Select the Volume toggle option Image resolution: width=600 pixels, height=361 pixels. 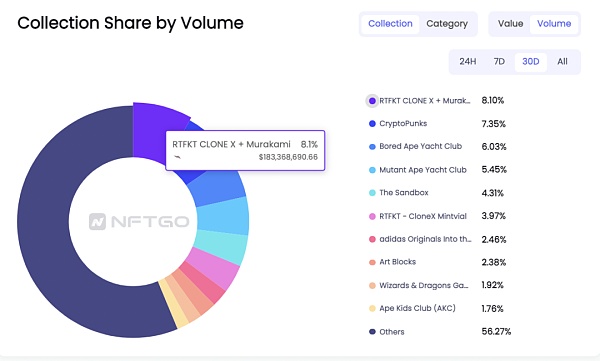coord(554,24)
